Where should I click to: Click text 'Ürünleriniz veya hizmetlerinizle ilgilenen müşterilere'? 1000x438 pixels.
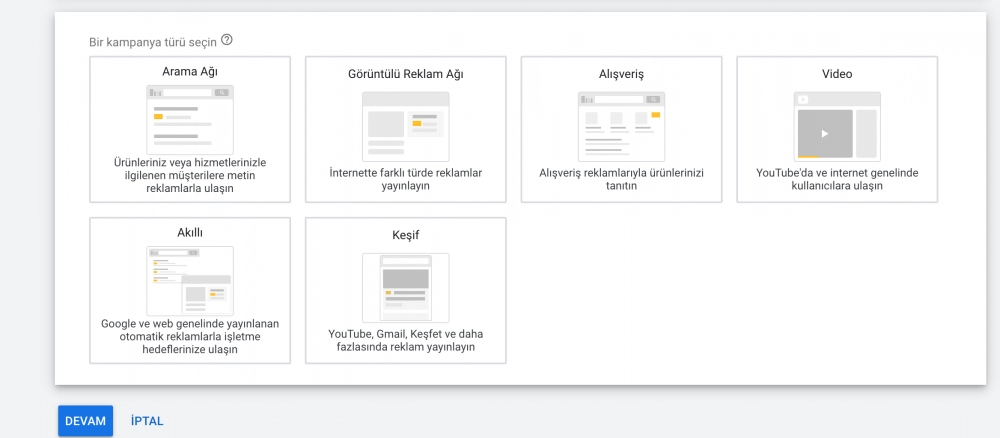pyautogui.click(x=190, y=168)
